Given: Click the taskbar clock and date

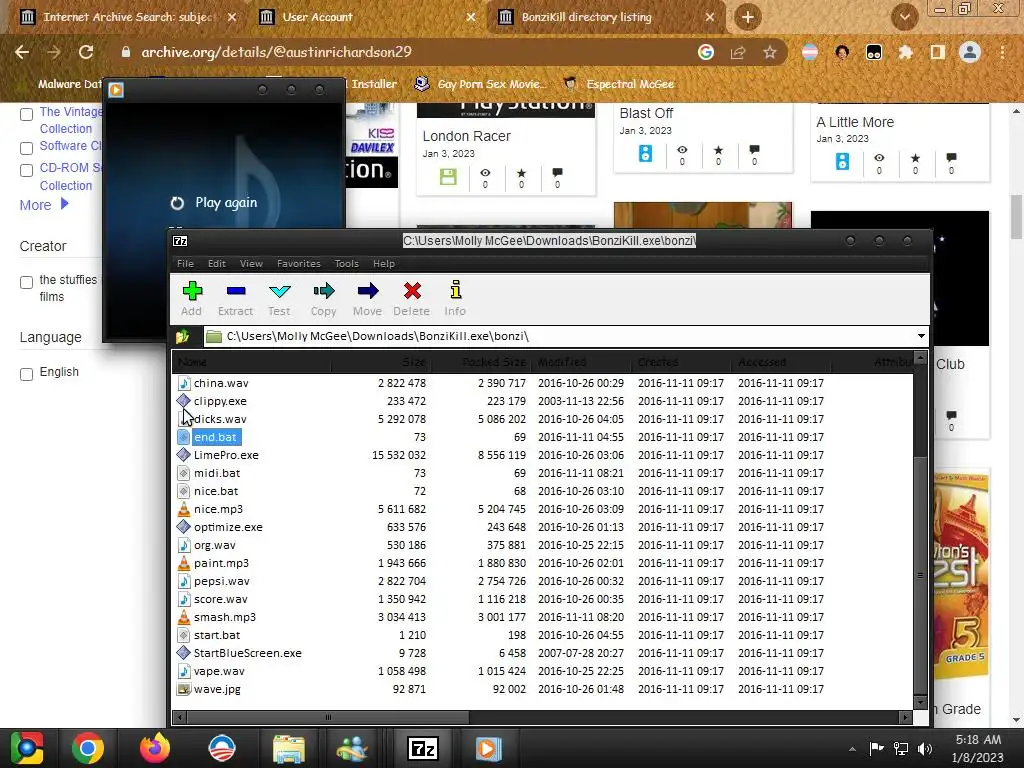Looking at the screenshot, I should coord(978,748).
